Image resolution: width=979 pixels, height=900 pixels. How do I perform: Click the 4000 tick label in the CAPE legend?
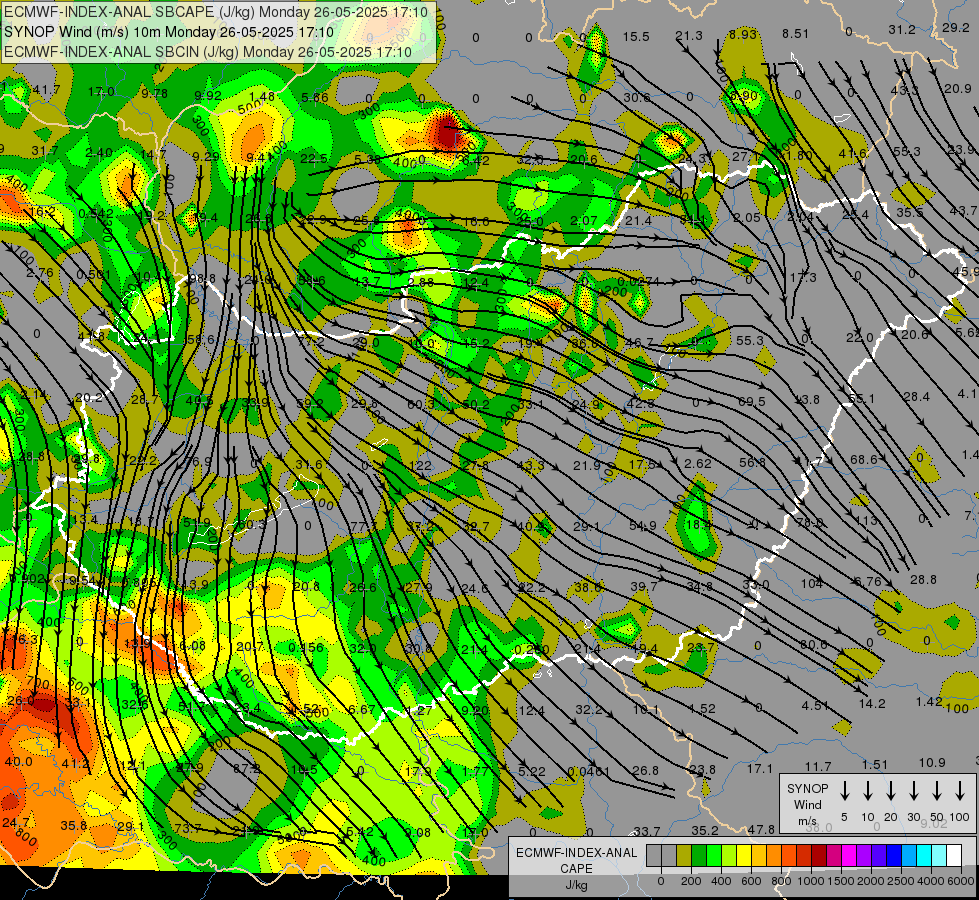(930, 881)
